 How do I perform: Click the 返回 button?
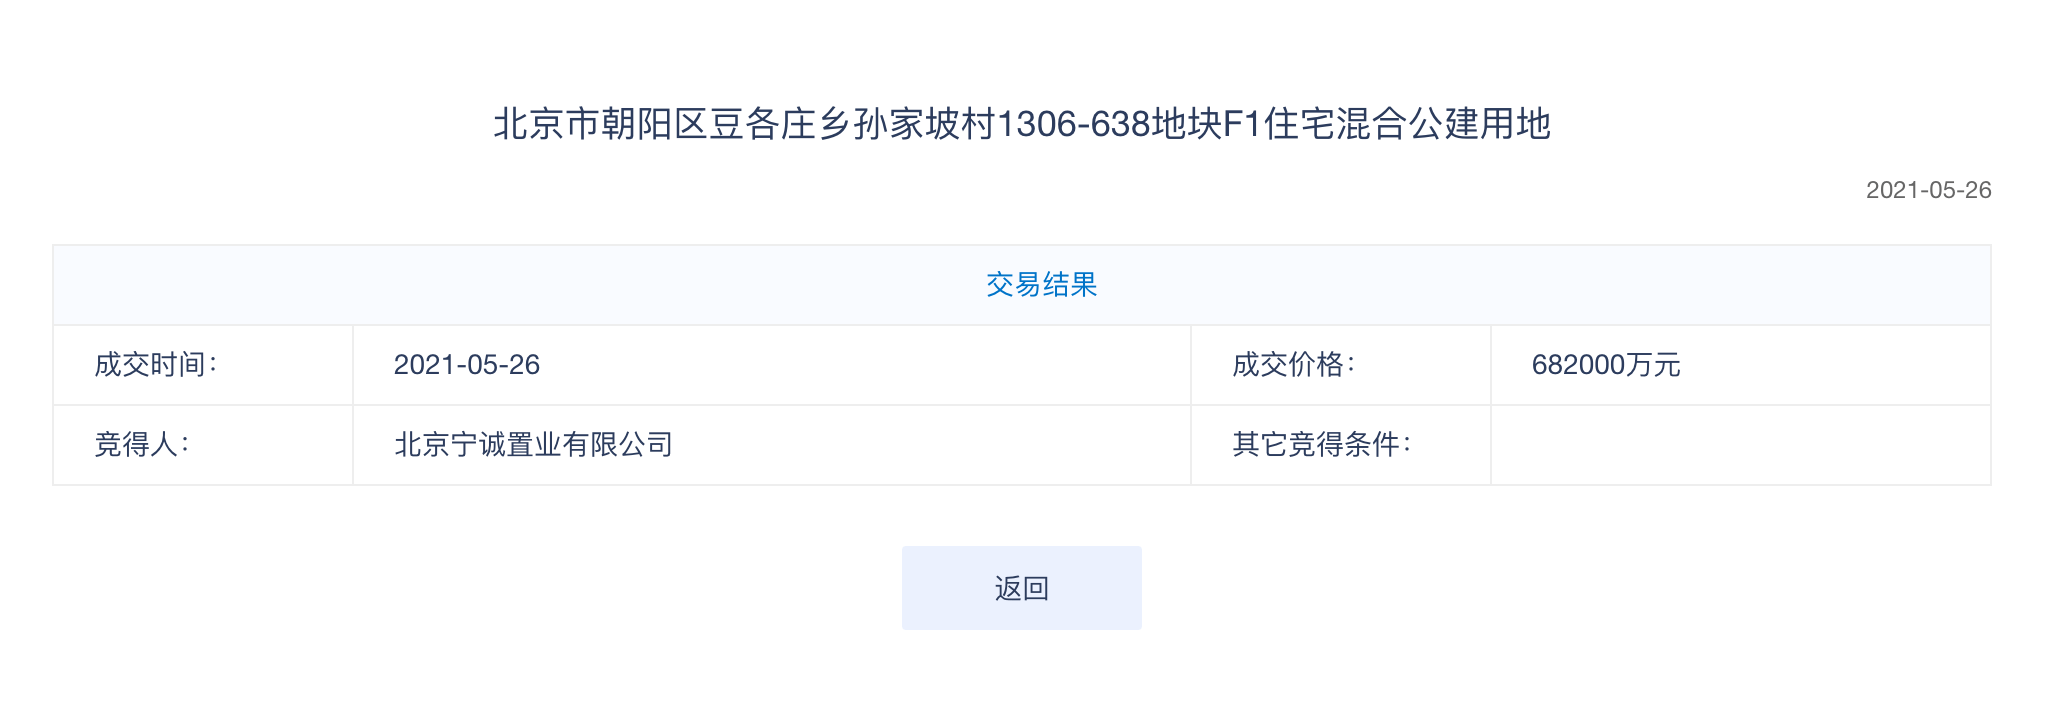(x=1021, y=588)
